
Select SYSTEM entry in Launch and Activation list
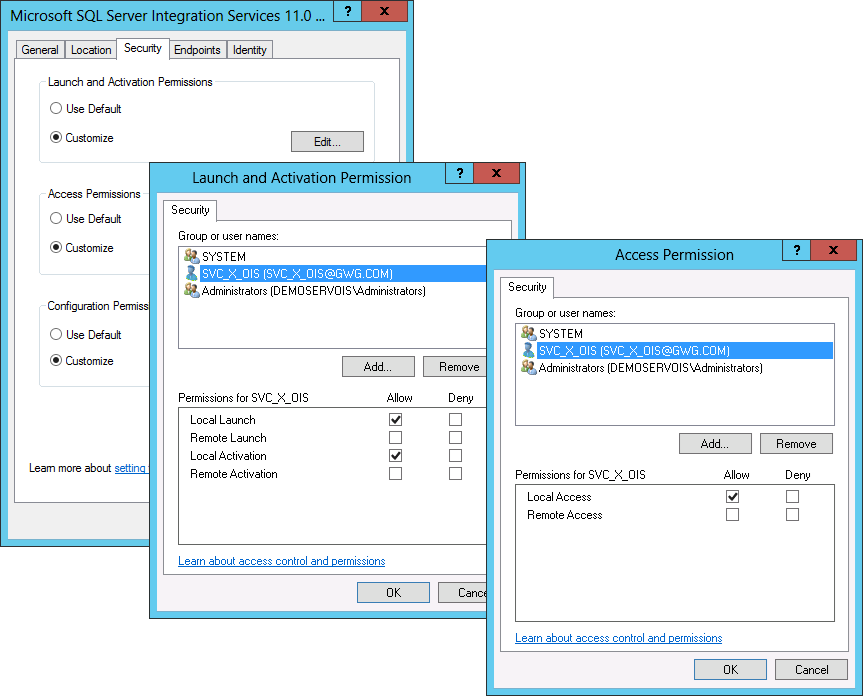(x=333, y=256)
